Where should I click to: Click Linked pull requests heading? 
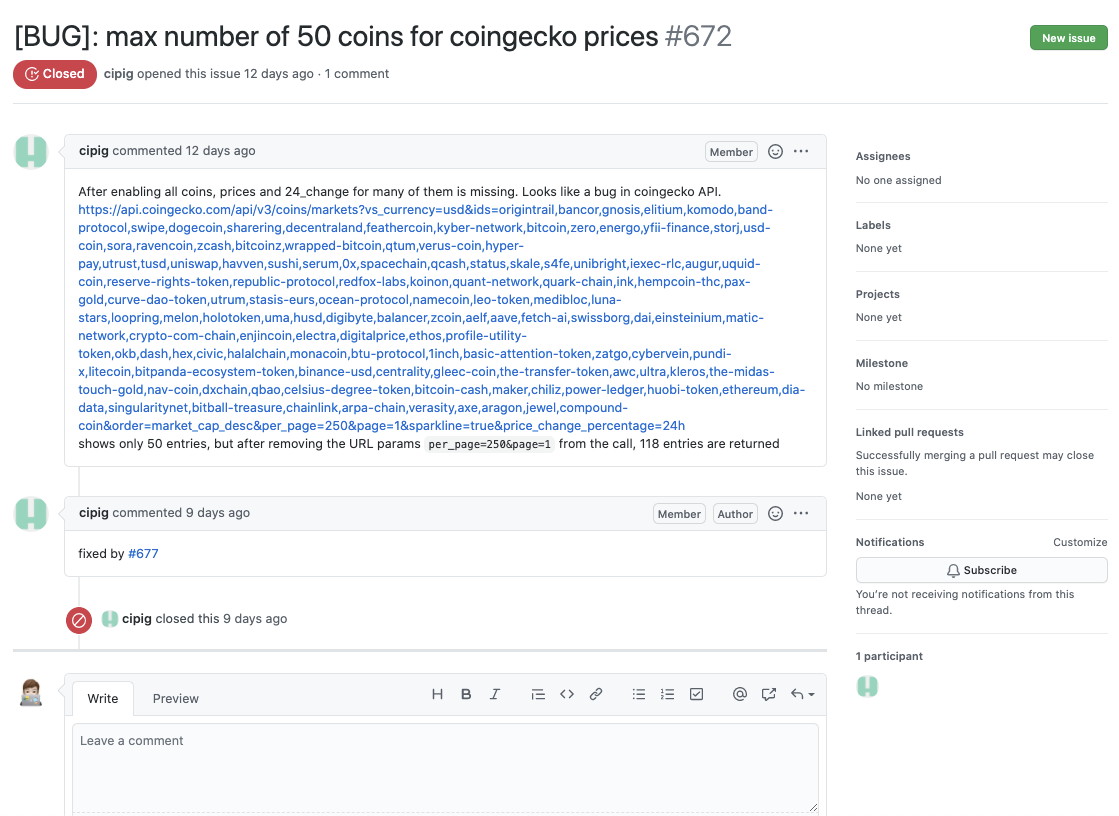[x=909, y=432]
